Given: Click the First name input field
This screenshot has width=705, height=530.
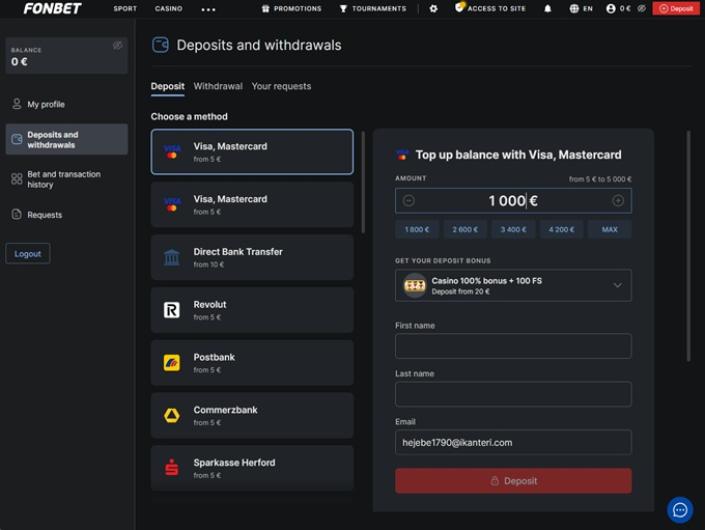Looking at the screenshot, I should click(x=513, y=346).
